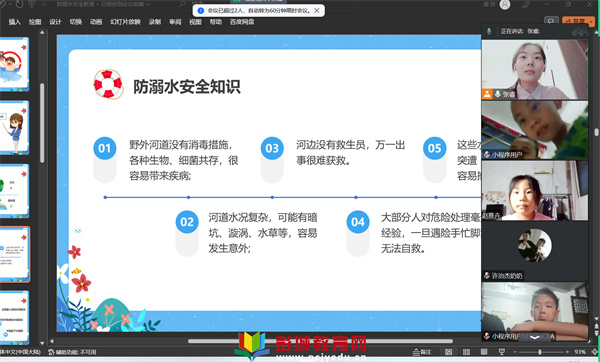The width and height of the screenshot is (600, 362).
Task: Click the pen icon in title bar
Action: tap(526, 5)
